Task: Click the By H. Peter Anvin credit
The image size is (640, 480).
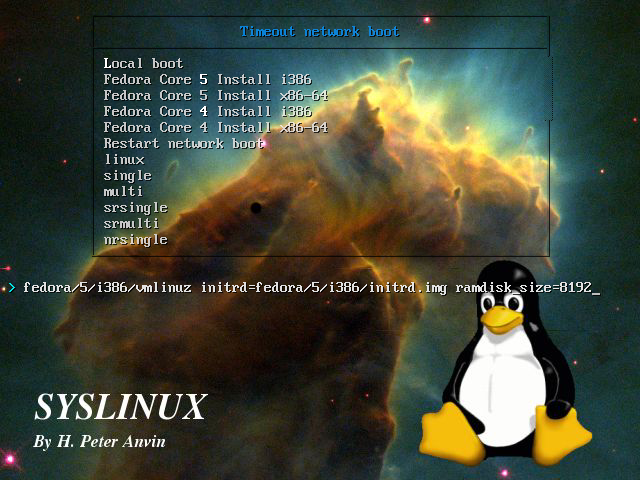Action: tap(100, 441)
